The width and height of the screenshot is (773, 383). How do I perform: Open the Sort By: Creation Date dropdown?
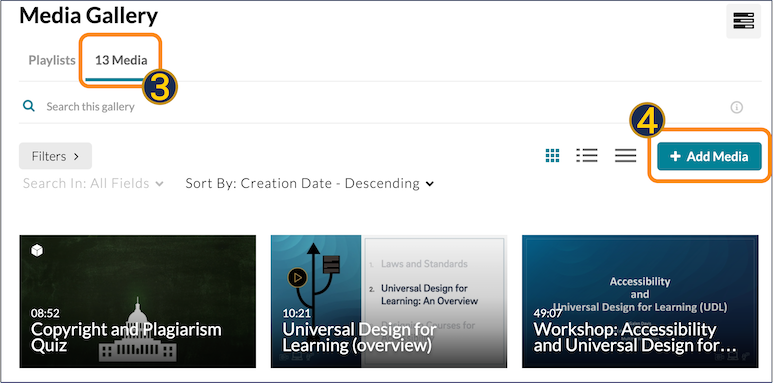click(x=310, y=183)
